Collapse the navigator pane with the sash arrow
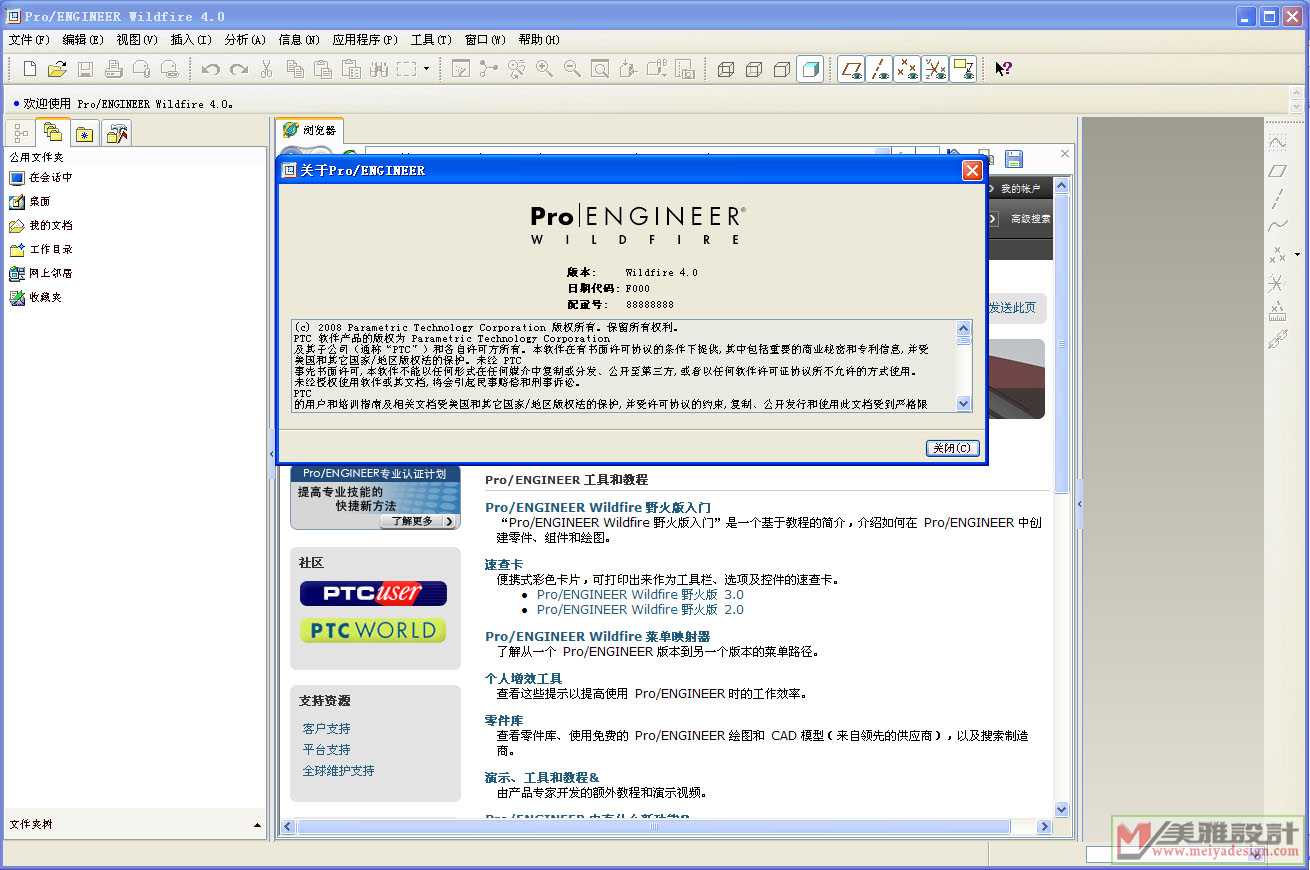 click(271, 455)
